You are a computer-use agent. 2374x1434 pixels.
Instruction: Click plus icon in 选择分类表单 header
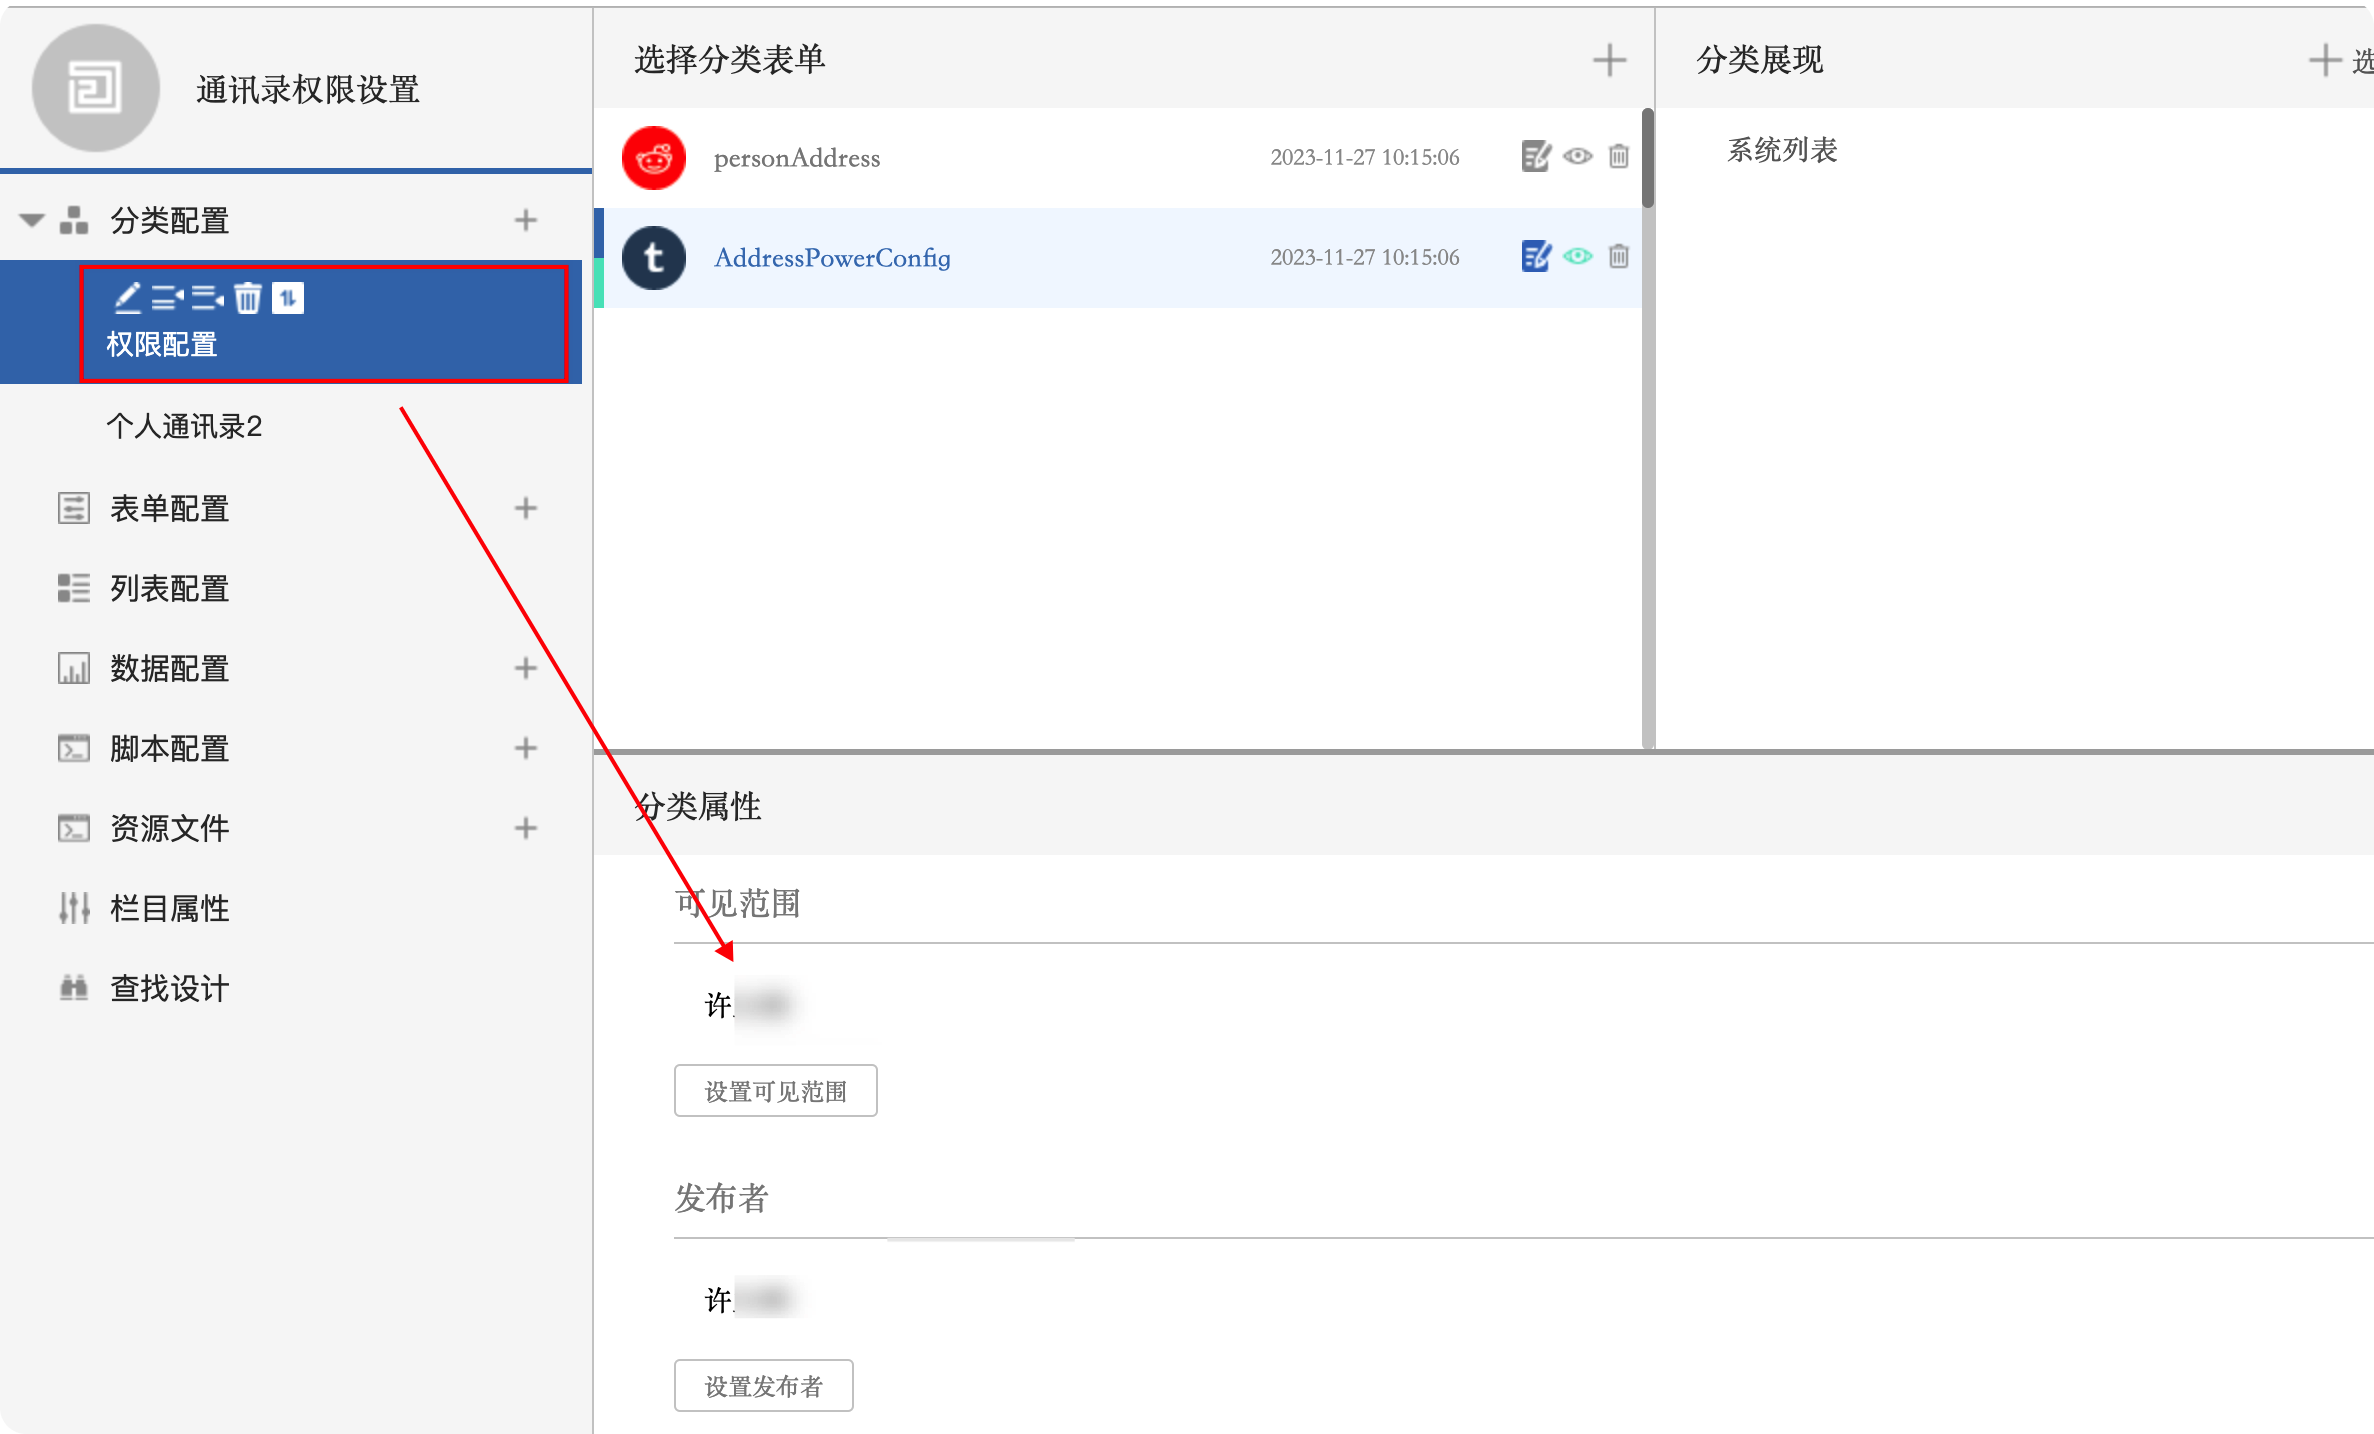(1608, 60)
